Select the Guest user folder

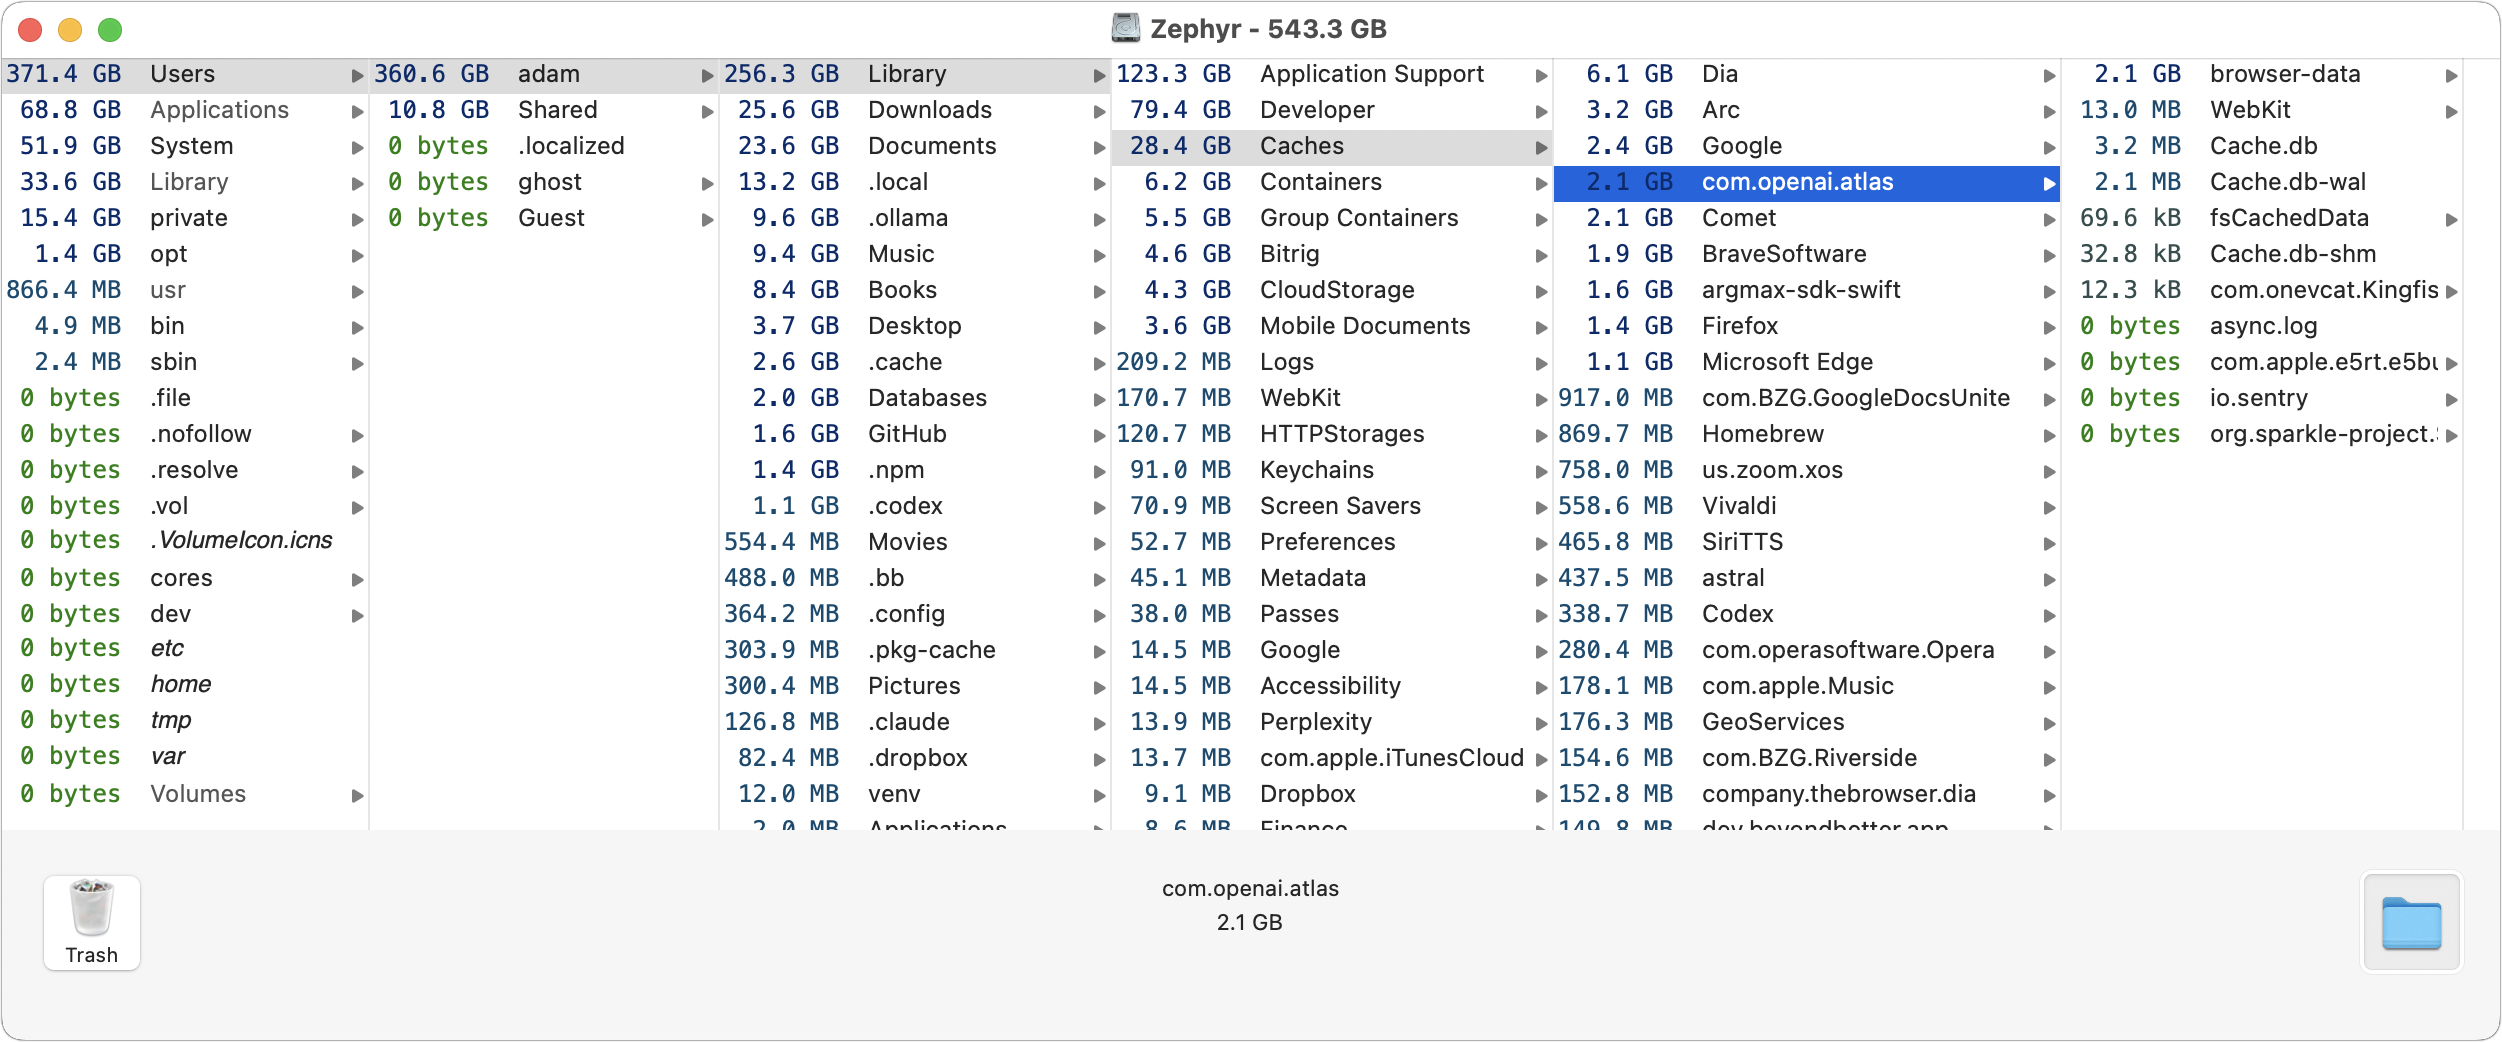click(544, 218)
